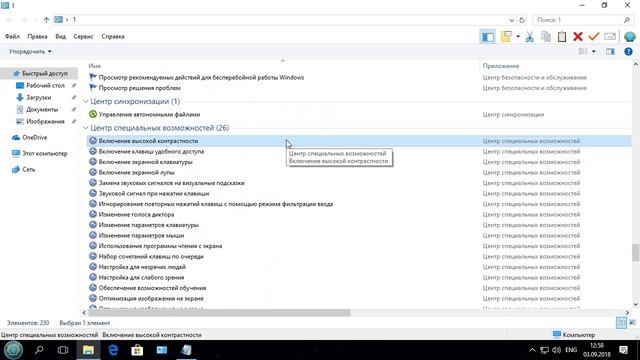Select Набор сочетаний клавиш по очереди
This screenshot has height=360, width=640.
coord(151,256)
